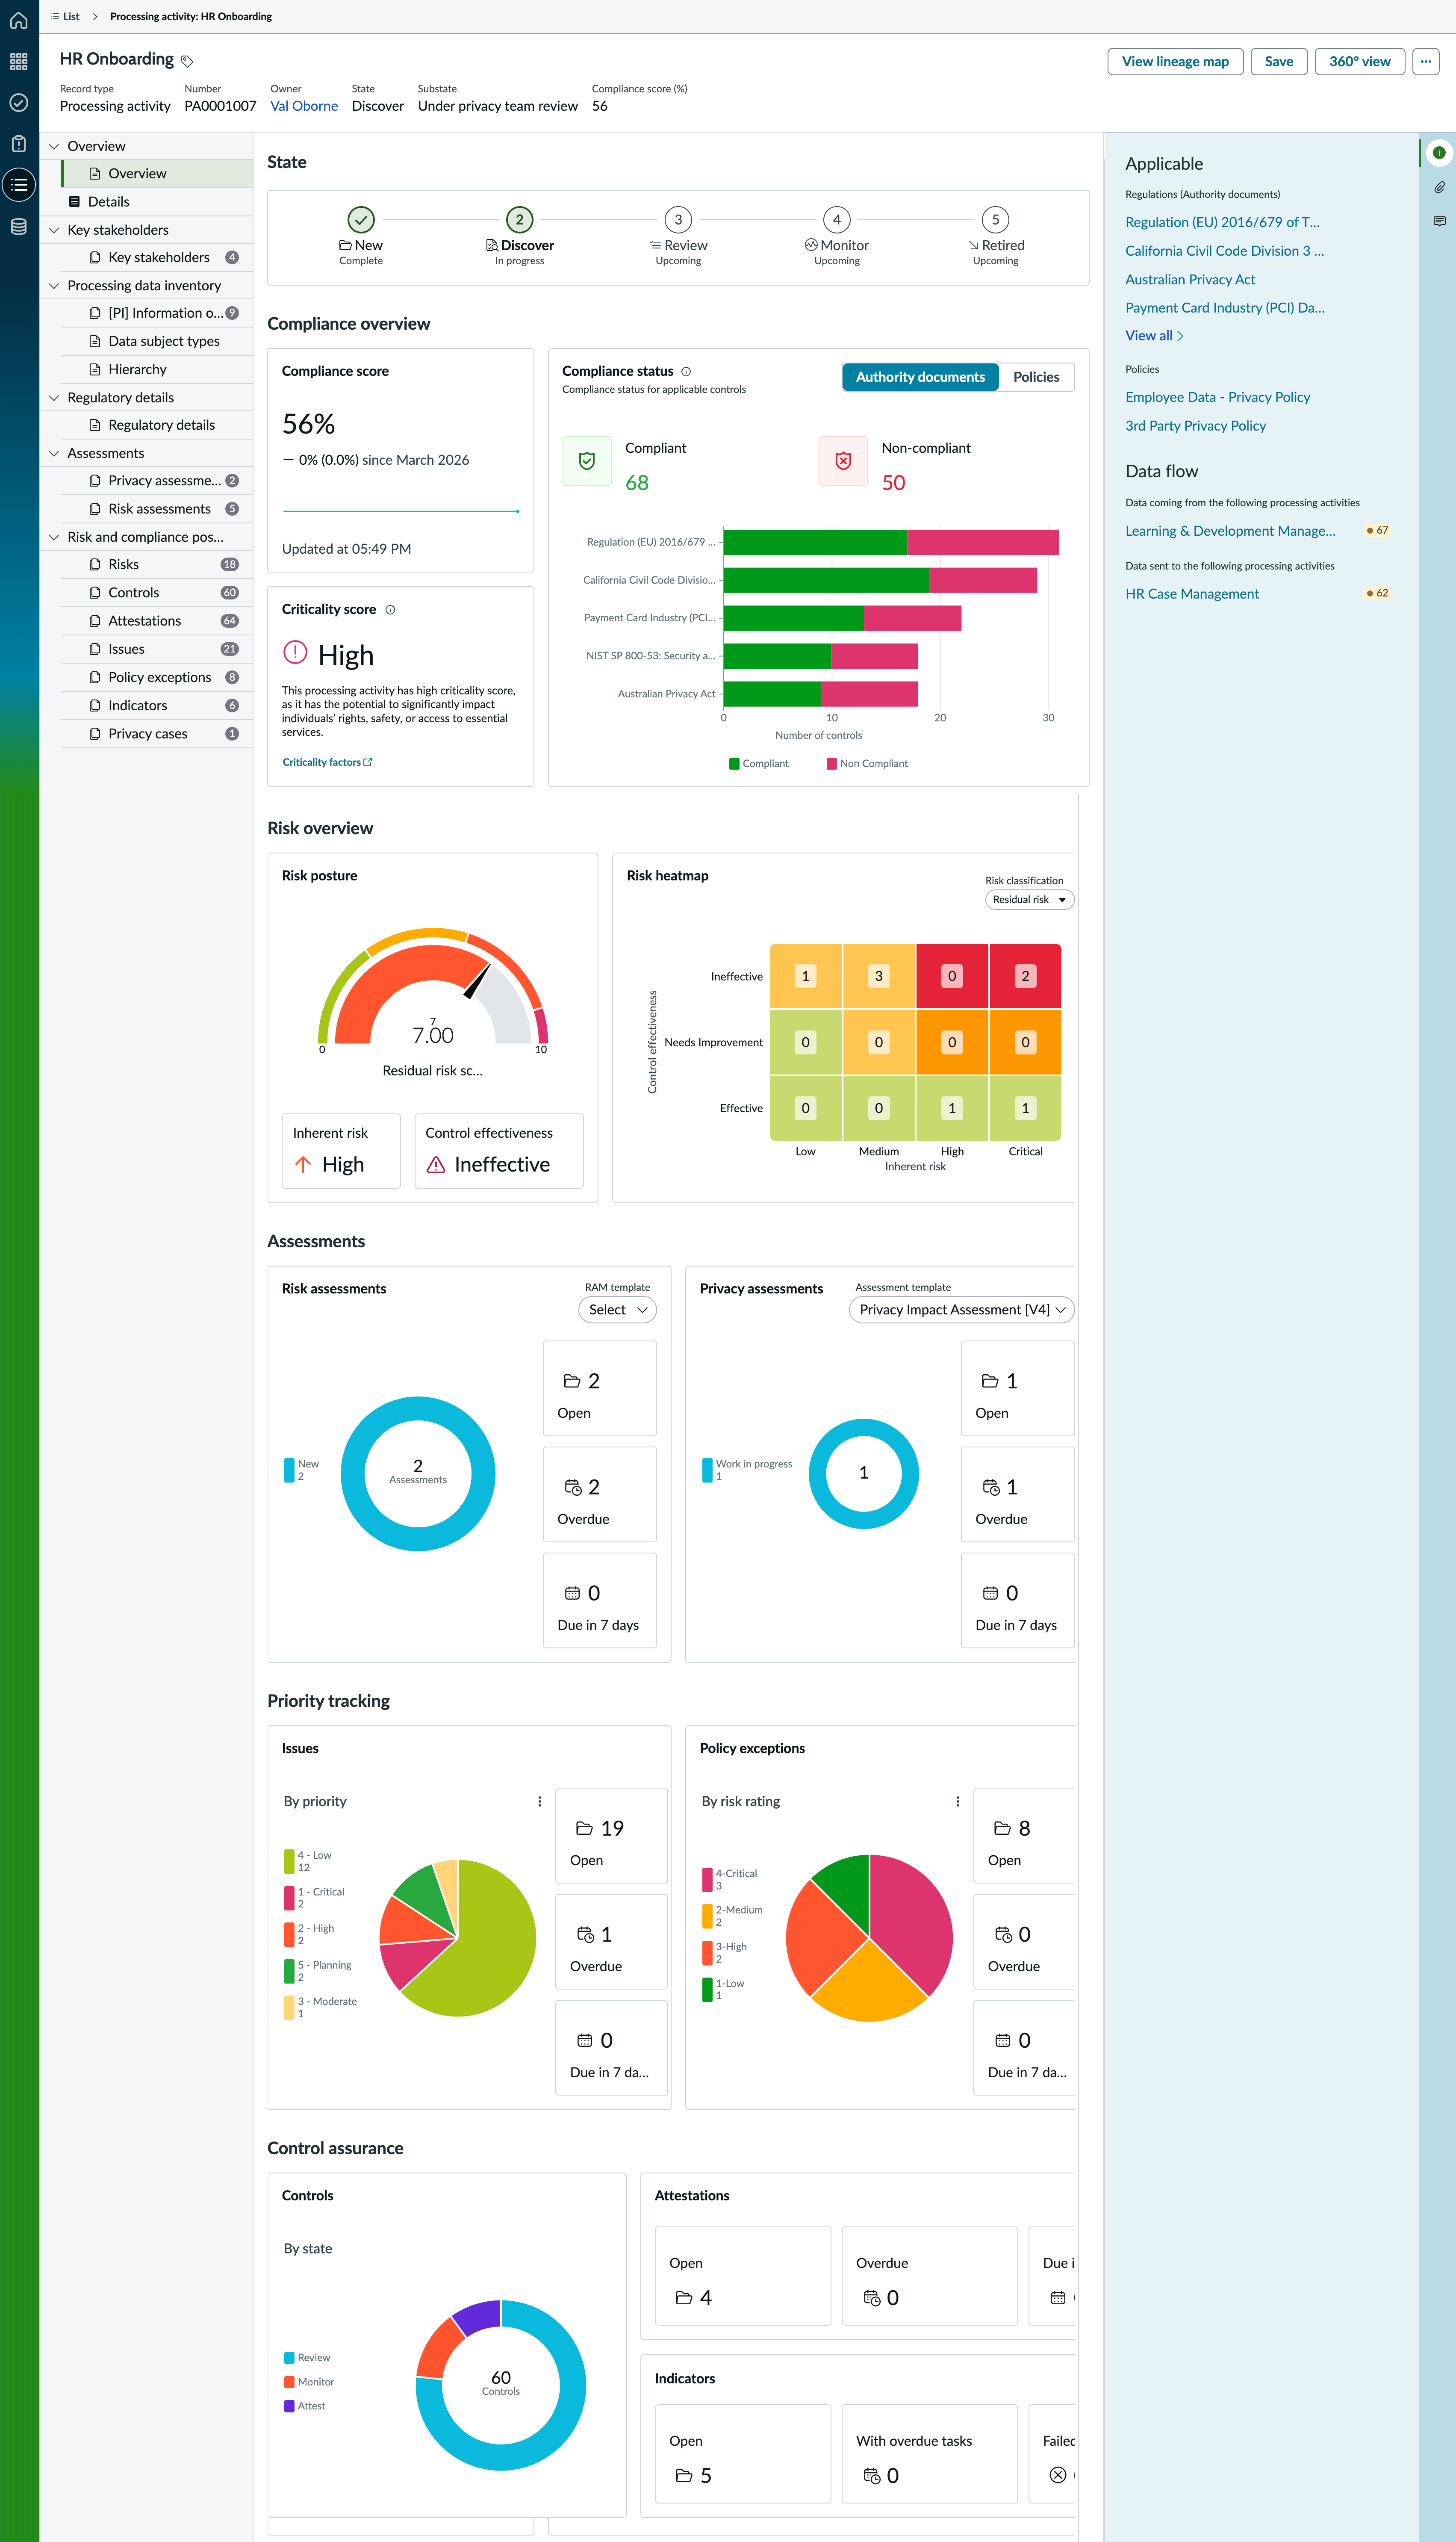Click the tag icon beside HR Onboarding title
The width and height of the screenshot is (1456, 2542).
(187, 62)
